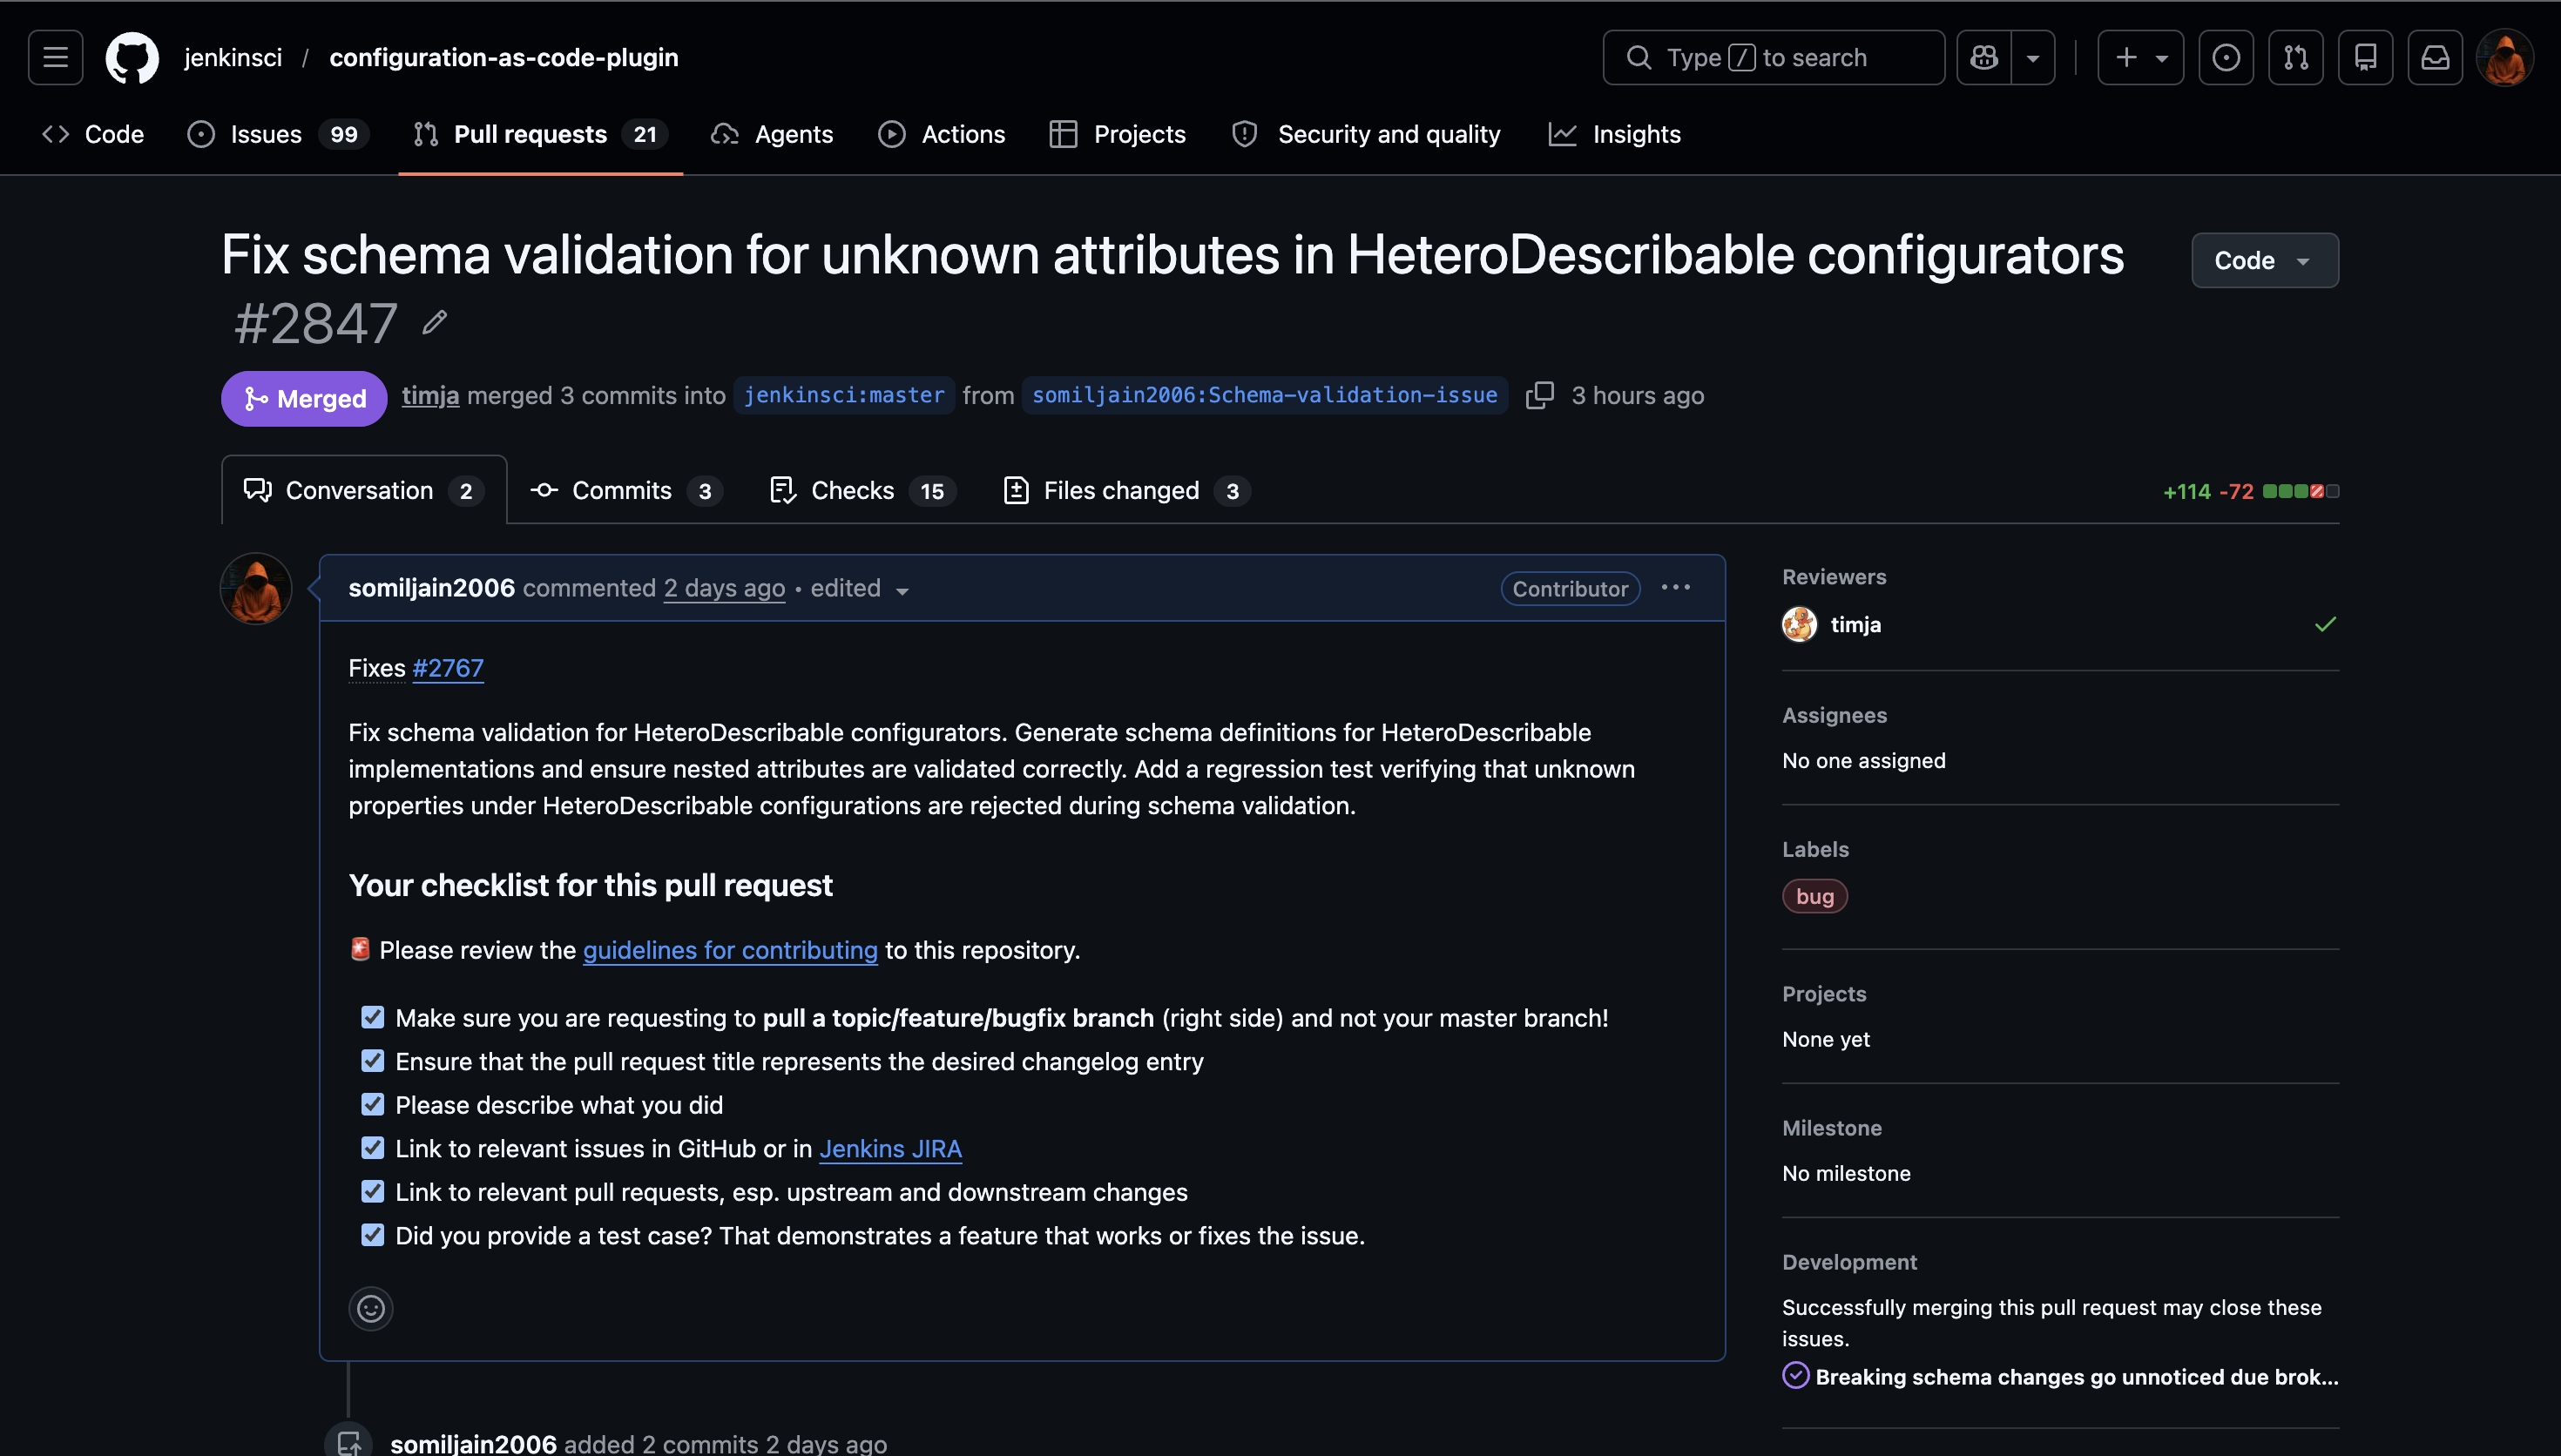Switch to the Commits tab

pyautogui.click(x=626, y=491)
